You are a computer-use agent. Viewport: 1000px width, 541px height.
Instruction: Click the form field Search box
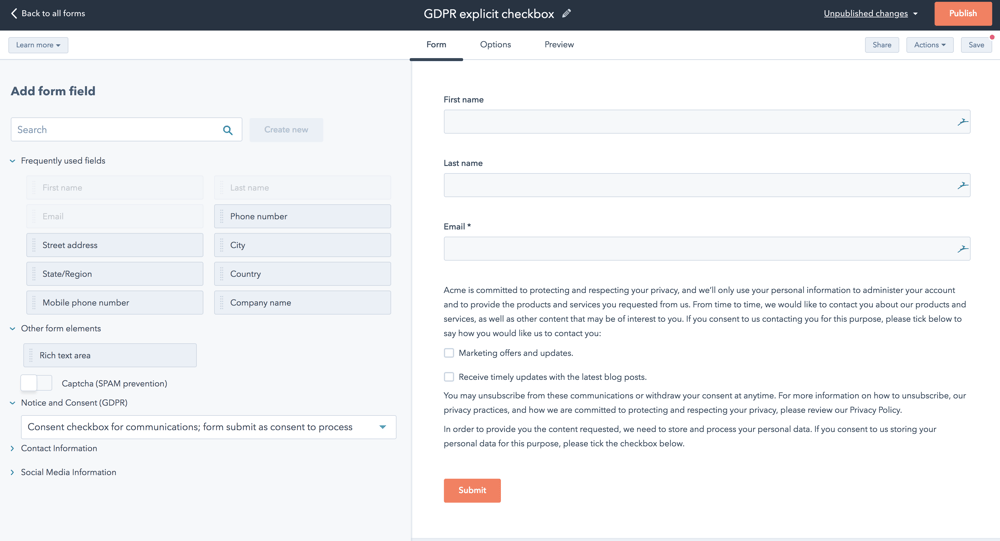pos(115,130)
